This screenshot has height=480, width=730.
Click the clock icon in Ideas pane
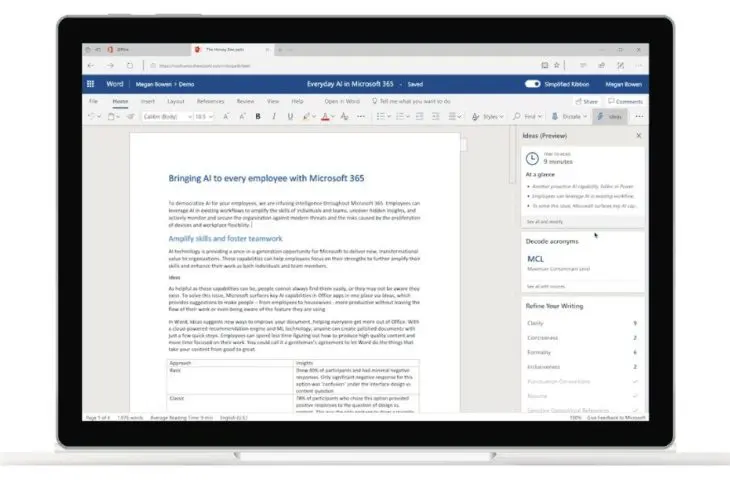[532, 159]
